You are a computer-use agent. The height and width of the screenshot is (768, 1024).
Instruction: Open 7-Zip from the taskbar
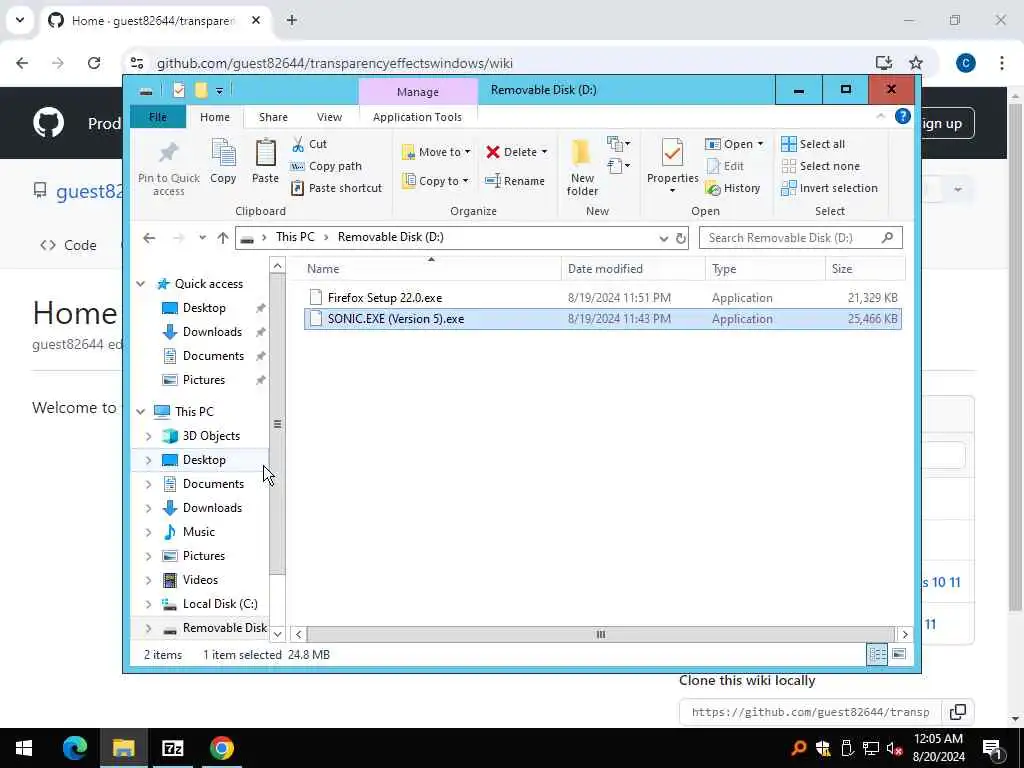pyautogui.click(x=172, y=748)
